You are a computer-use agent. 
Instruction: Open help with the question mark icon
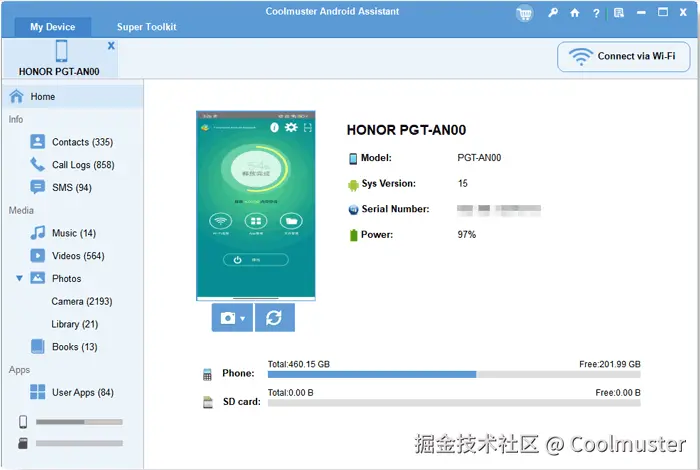(596, 13)
